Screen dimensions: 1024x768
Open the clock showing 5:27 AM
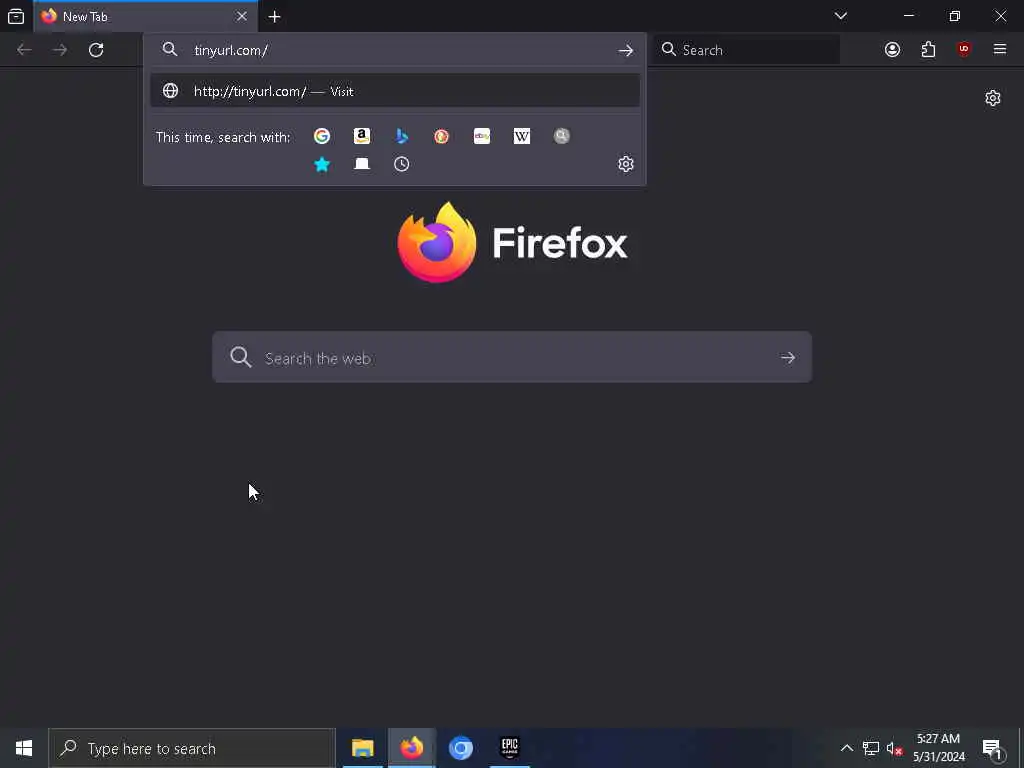[939, 748]
